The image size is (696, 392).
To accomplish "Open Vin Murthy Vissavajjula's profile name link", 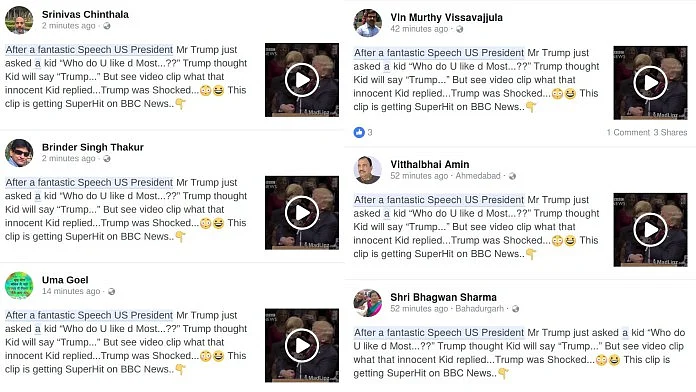I will tap(447, 17).
